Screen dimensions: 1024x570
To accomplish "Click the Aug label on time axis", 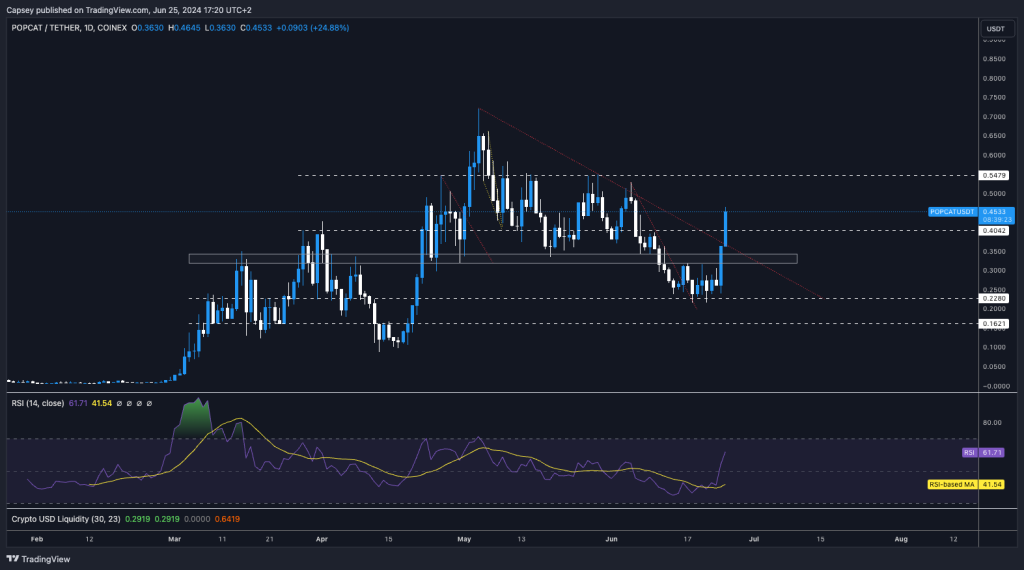I will (x=901, y=539).
